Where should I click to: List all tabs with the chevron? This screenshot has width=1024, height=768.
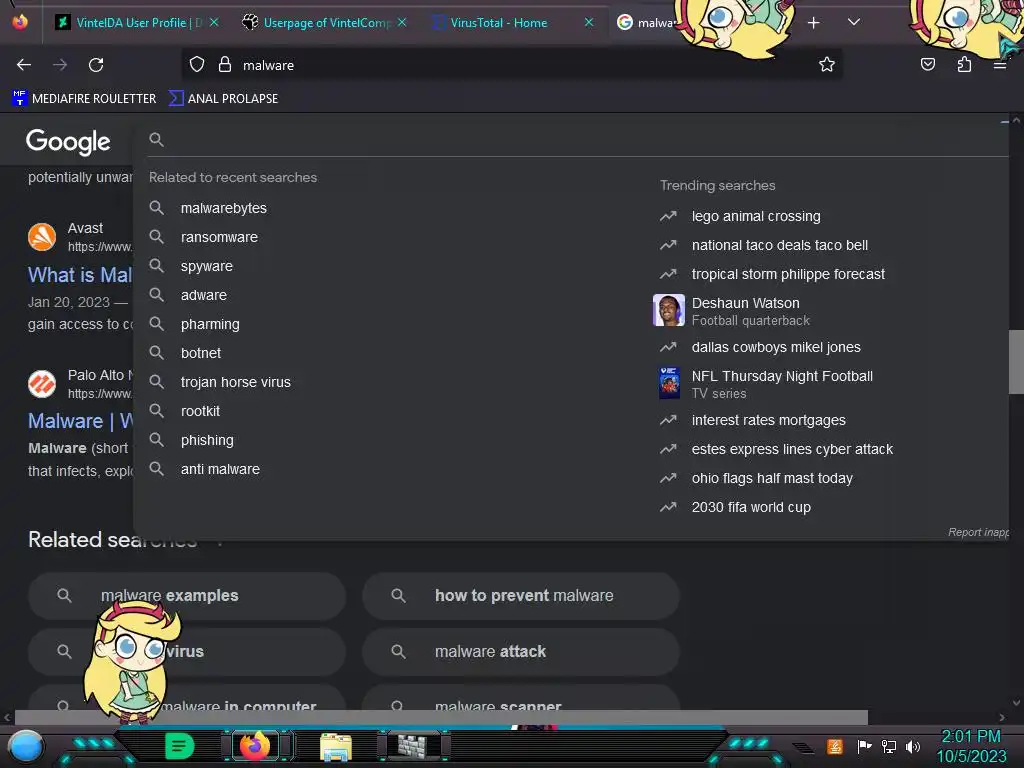pos(854,22)
